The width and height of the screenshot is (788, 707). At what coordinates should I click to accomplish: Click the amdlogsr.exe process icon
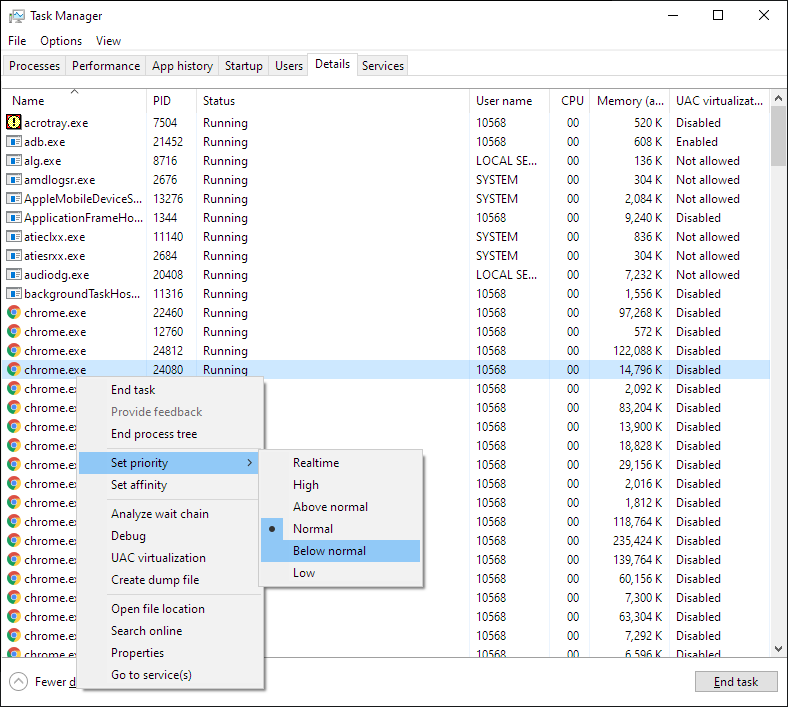coord(14,179)
